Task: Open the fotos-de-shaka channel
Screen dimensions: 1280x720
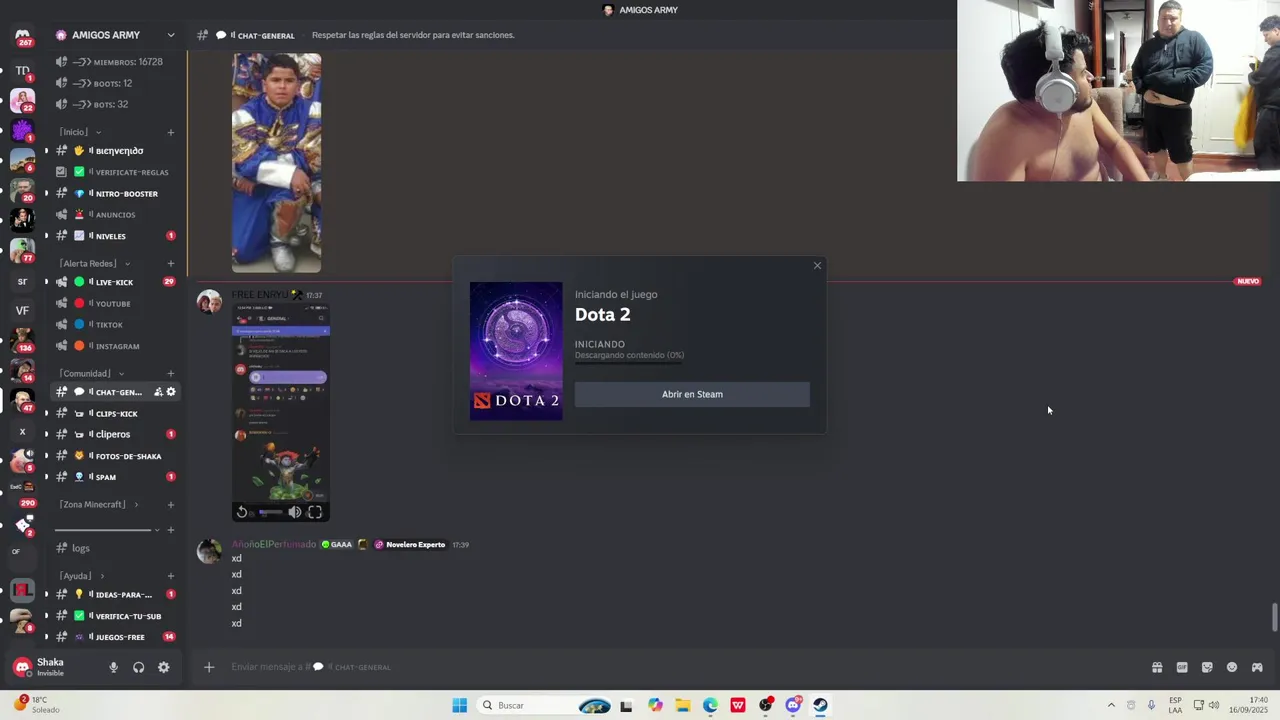Action: [x=116, y=456]
